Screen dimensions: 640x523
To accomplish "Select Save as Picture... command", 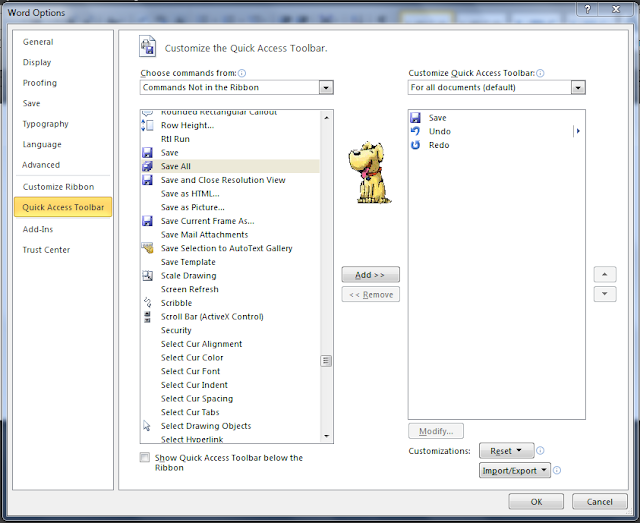I will click(230, 207).
